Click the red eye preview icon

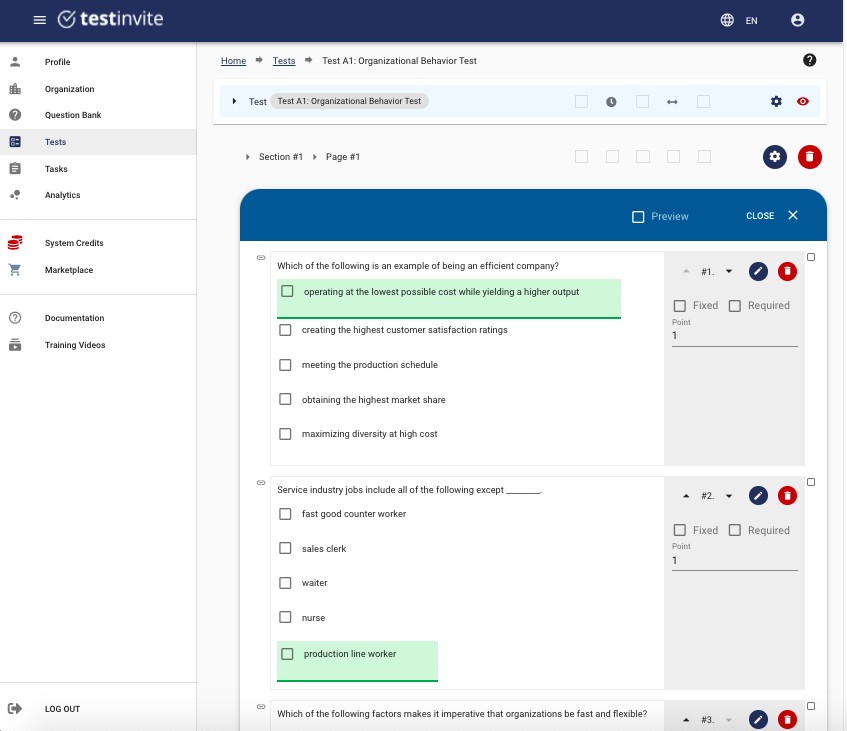[803, 101]
